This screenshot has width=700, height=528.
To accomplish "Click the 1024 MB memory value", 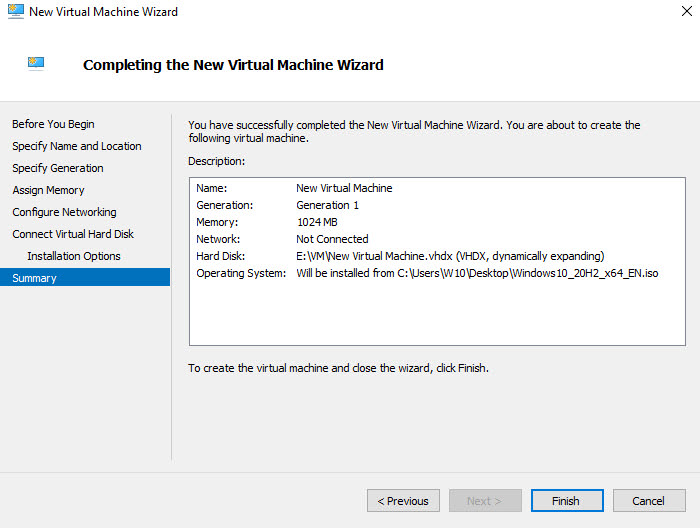I will (317, 222).
